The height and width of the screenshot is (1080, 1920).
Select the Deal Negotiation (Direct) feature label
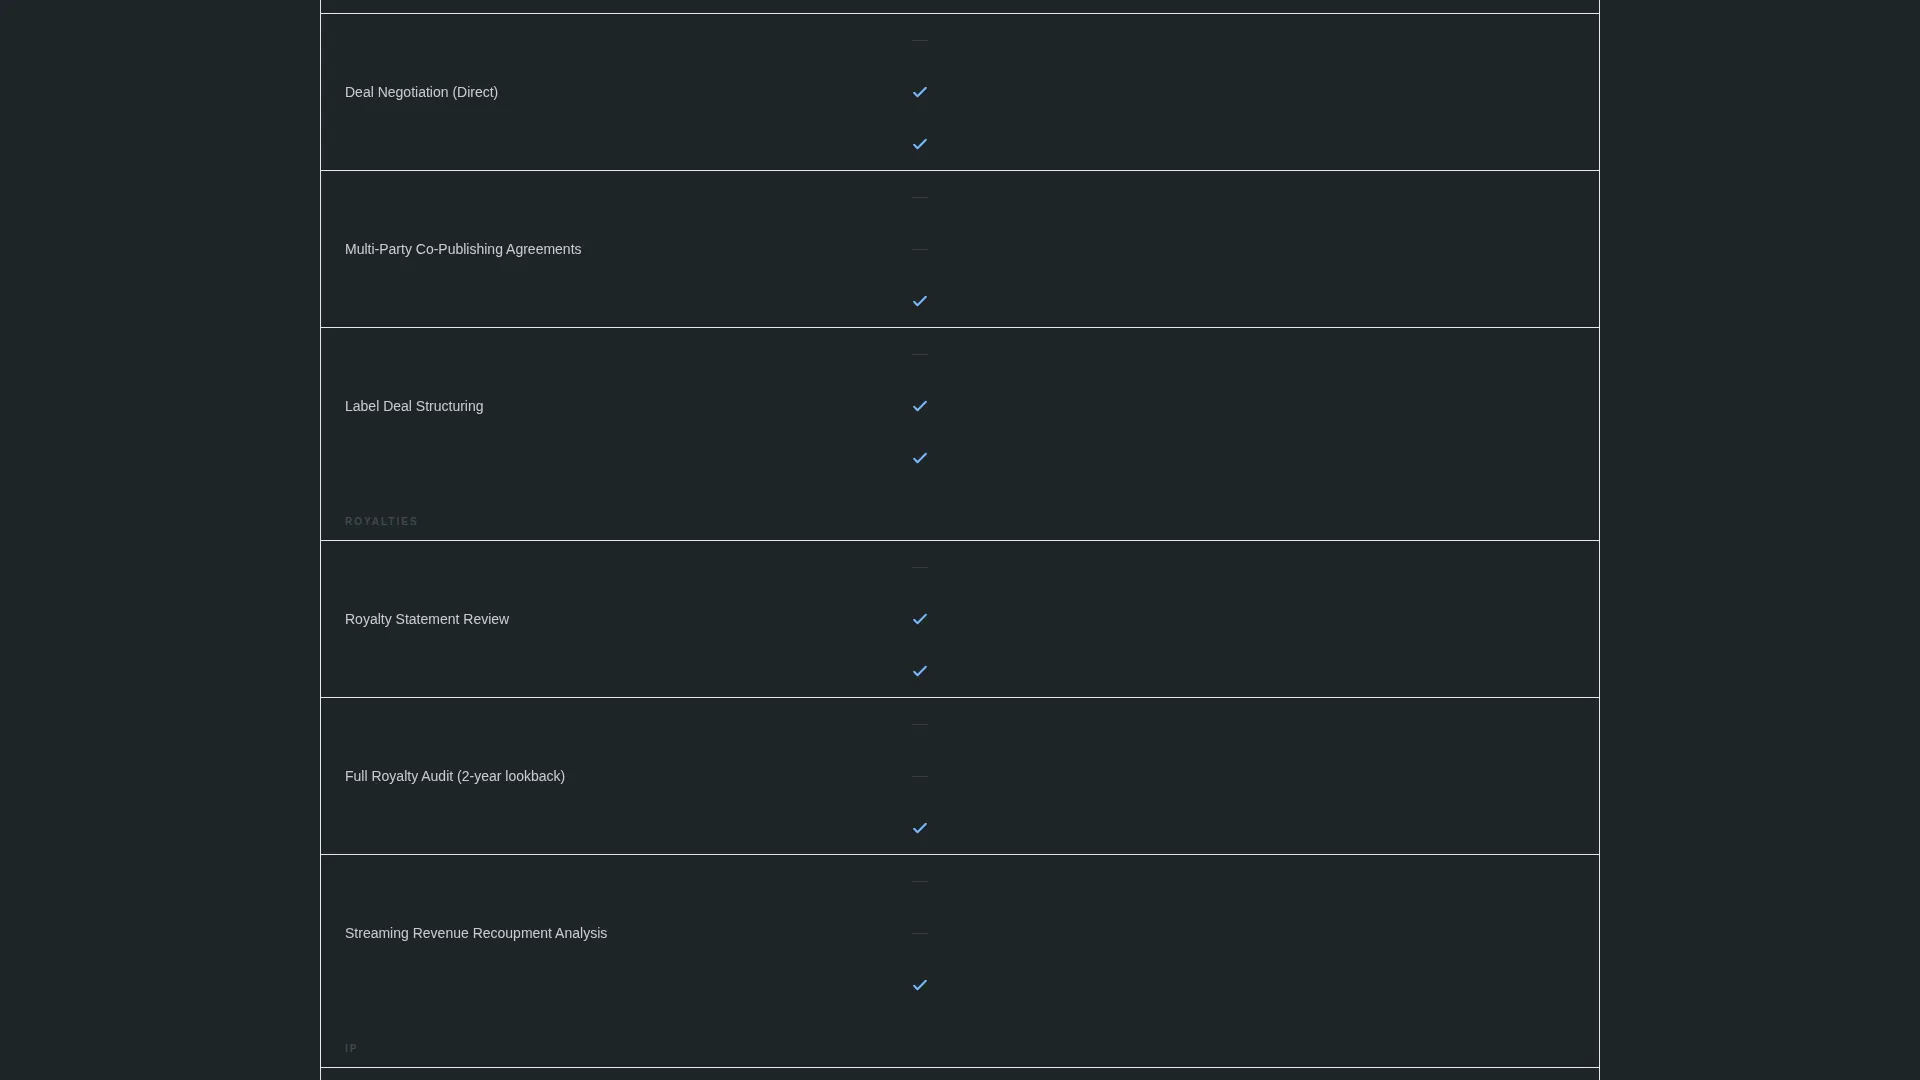(421, 92)
